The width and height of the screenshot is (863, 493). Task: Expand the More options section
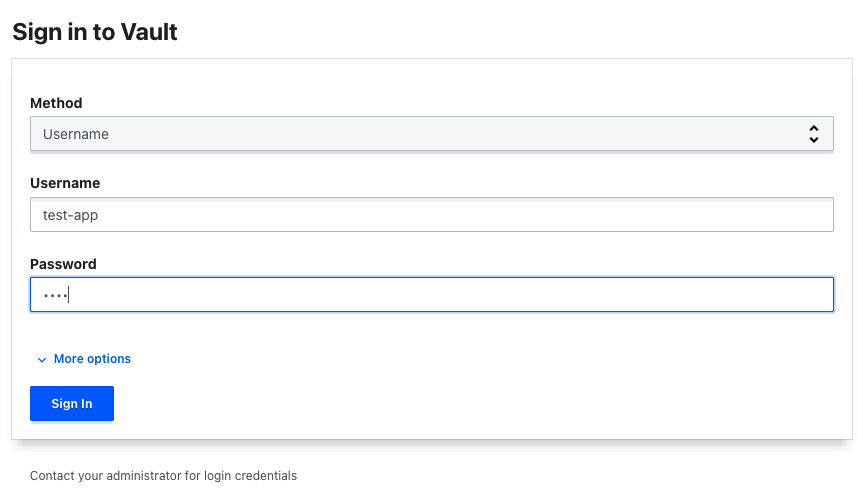point(84,359)
